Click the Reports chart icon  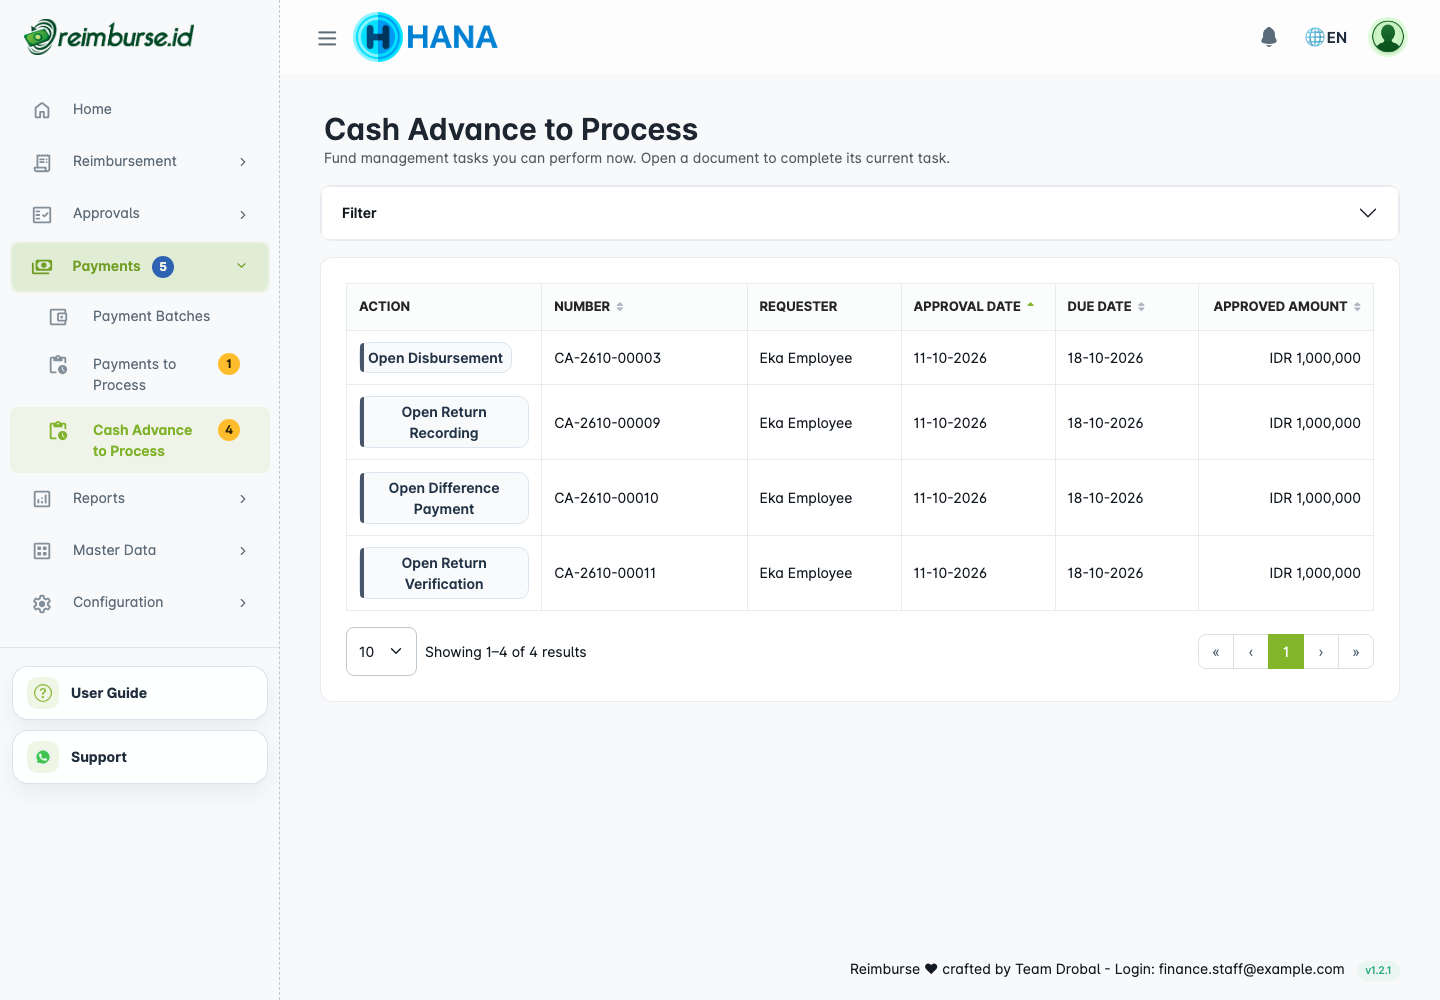(42, 499)
